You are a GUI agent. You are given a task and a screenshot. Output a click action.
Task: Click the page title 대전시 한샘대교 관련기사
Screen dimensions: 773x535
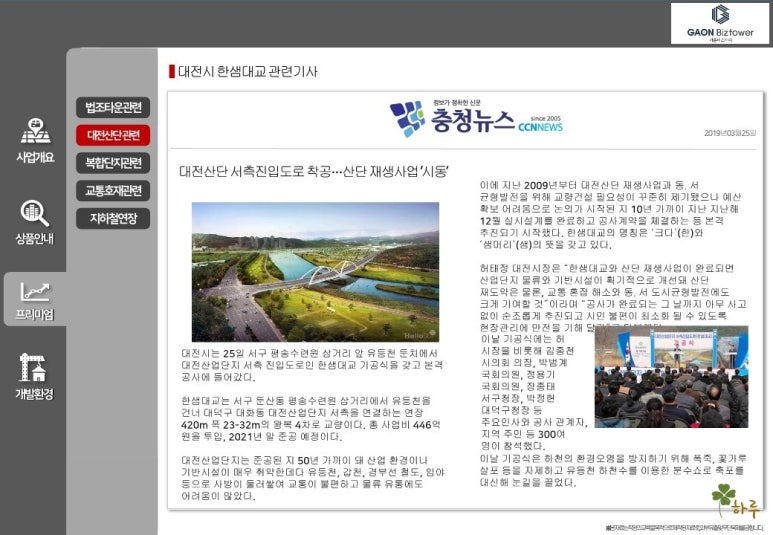pos(247,71)
